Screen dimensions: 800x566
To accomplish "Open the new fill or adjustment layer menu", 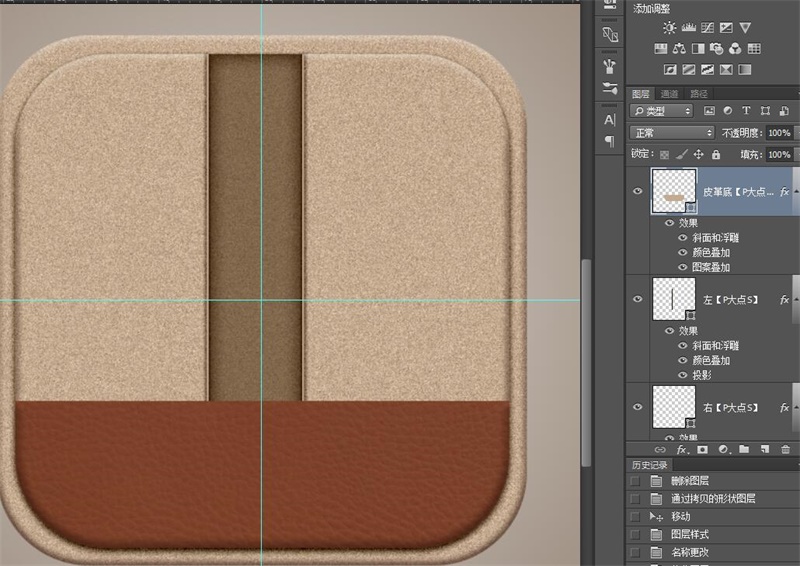I will (x=724, y=450).
